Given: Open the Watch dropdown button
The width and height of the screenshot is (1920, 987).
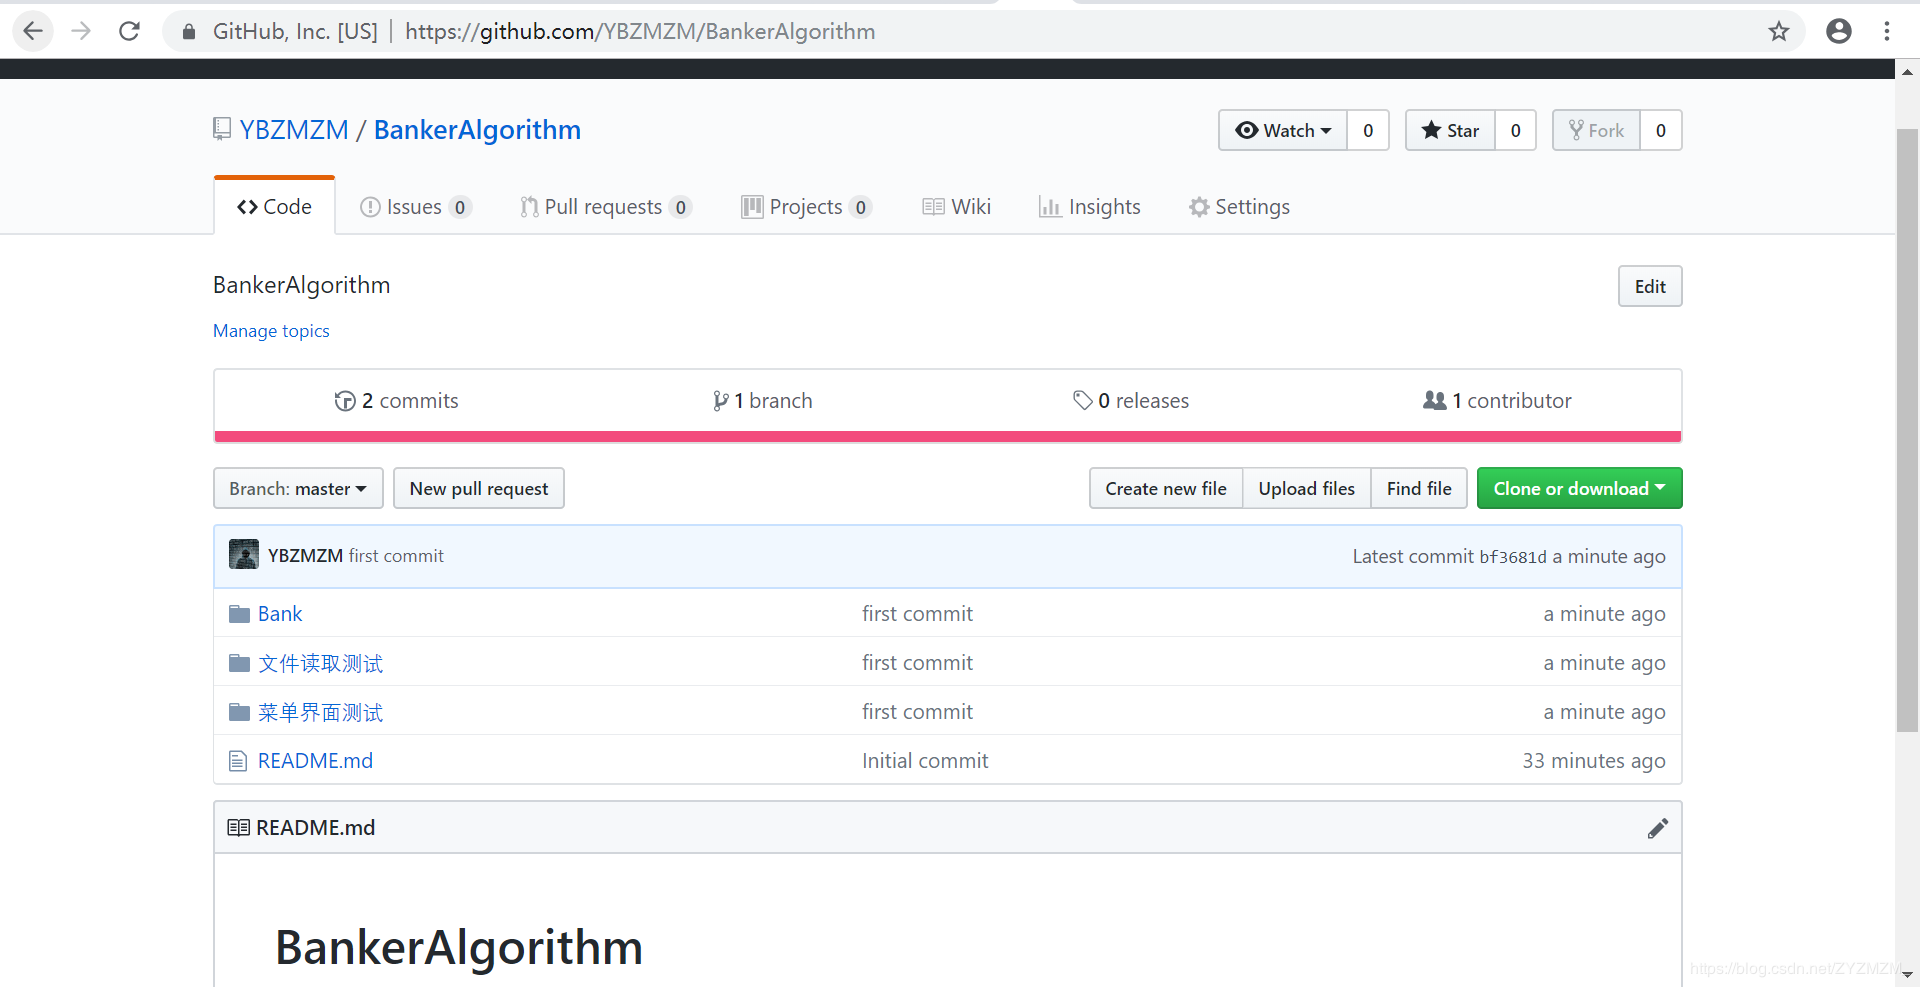Looking at the screenshot, I should [1283, 130].
